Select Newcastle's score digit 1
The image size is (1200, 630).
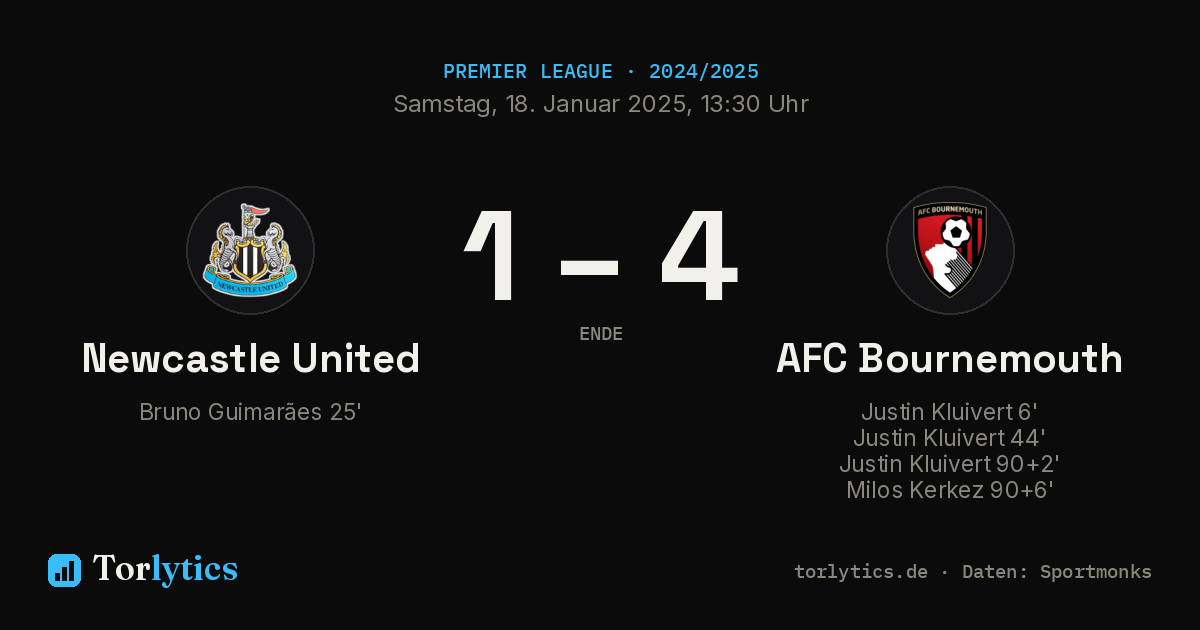(493, 256)
